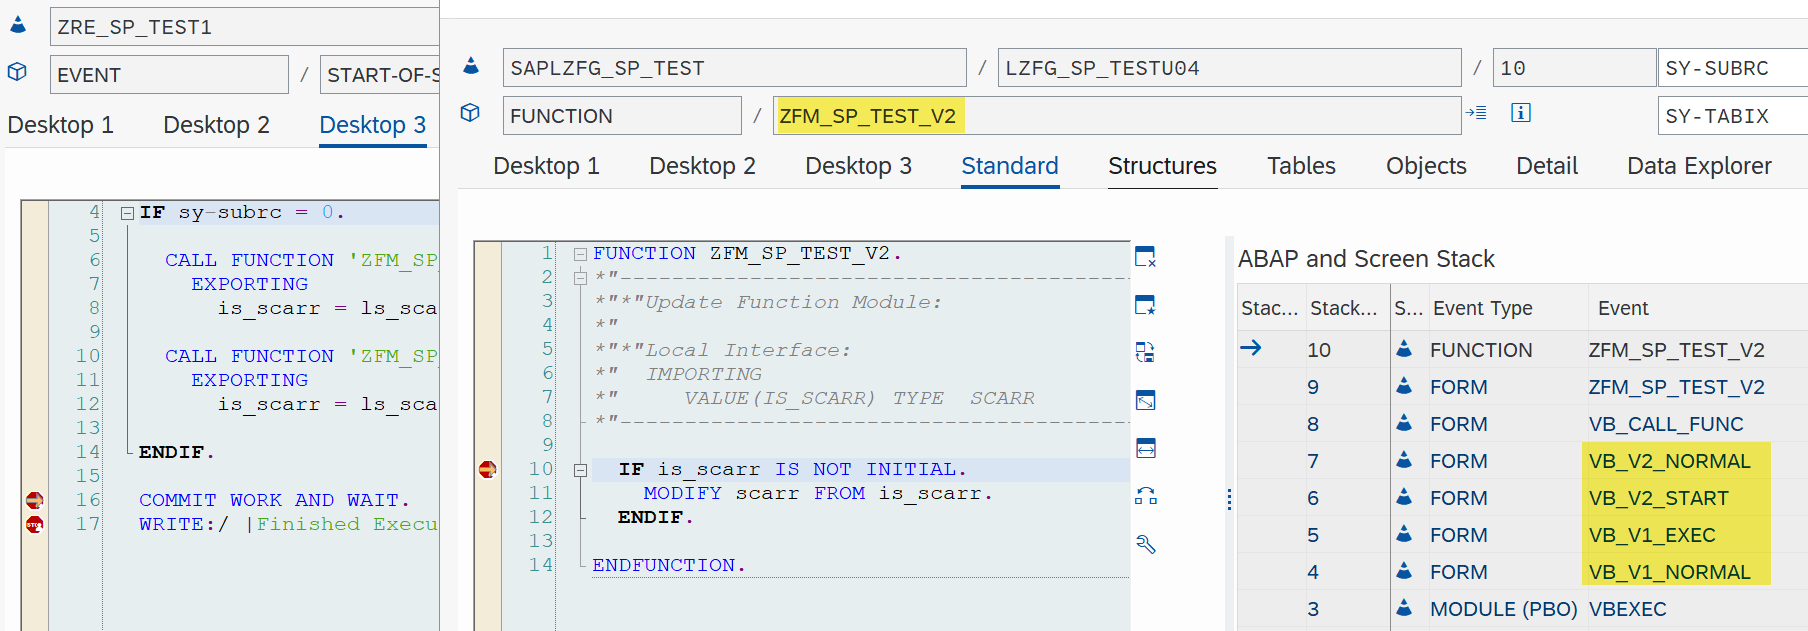Screen dimensions: 1808x631
Task: Switch to Desktop 1 tab in right window
Action: coord(546,166)
